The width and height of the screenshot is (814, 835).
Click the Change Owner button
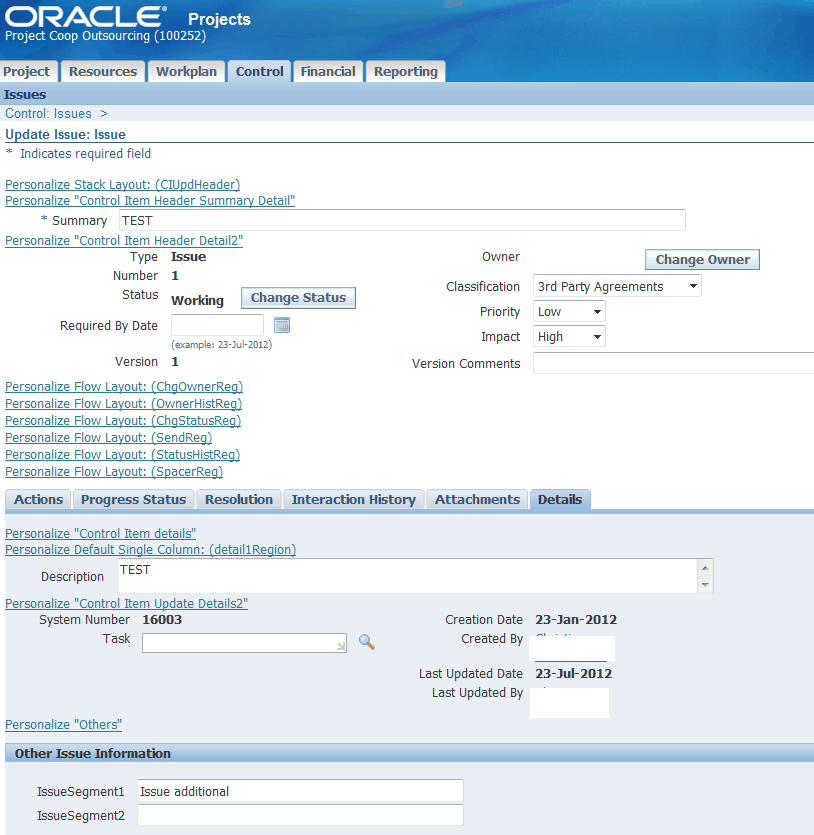click(x=702, y=259)
